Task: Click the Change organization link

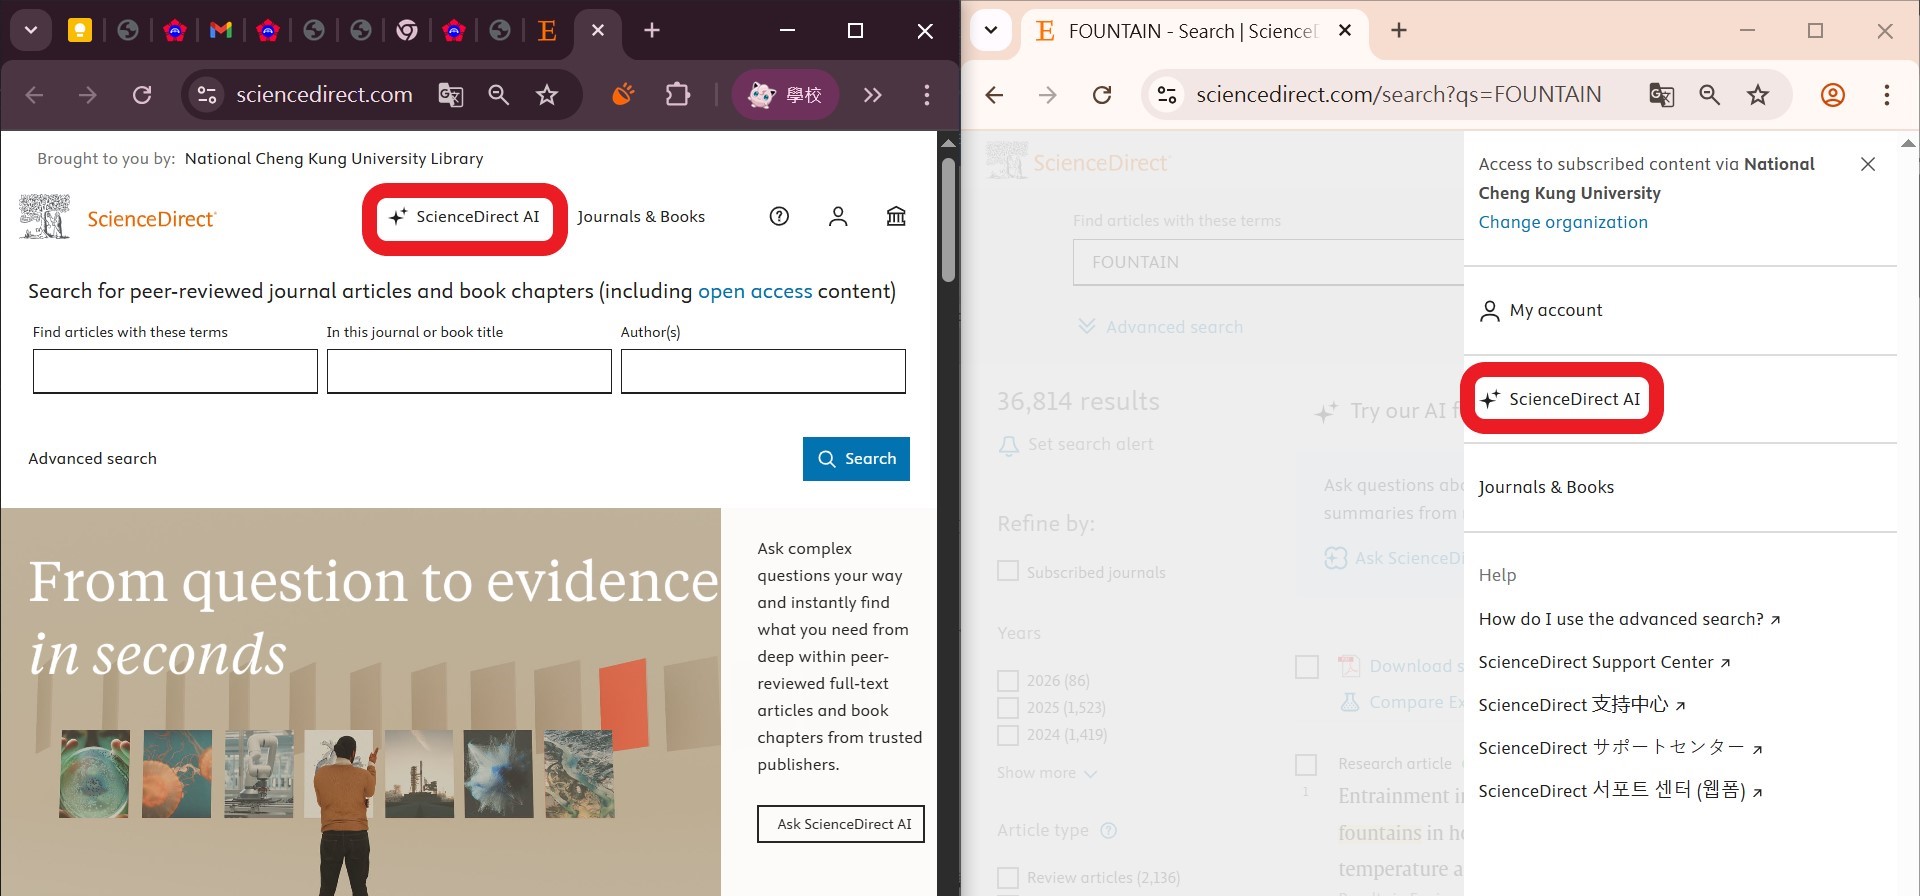Action: tap(1563, 222)
